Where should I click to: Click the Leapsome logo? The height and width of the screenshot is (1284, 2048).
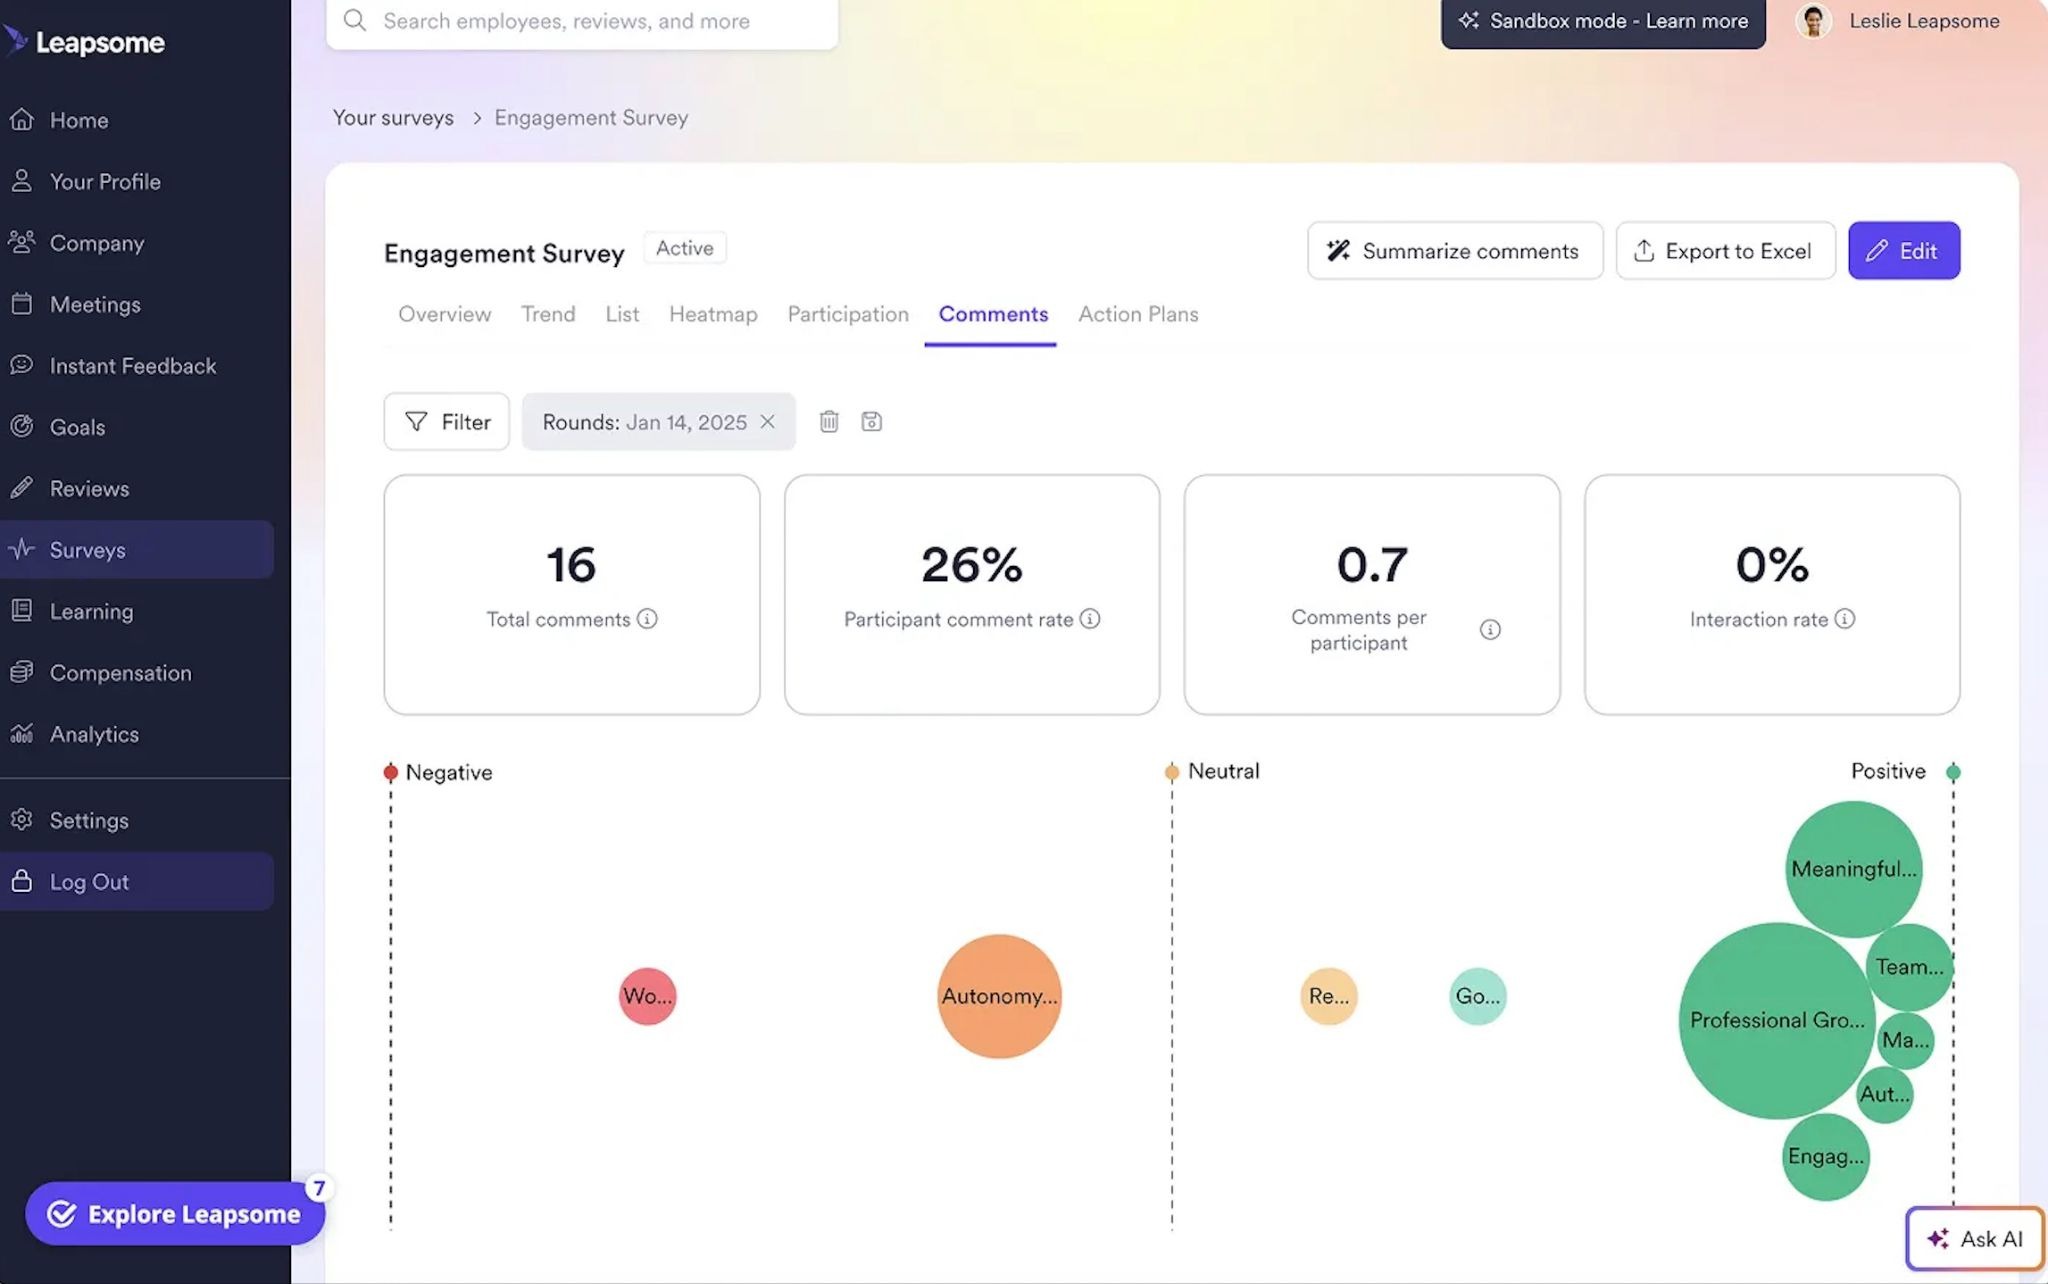pyautogui.click(x=84, y=42)
